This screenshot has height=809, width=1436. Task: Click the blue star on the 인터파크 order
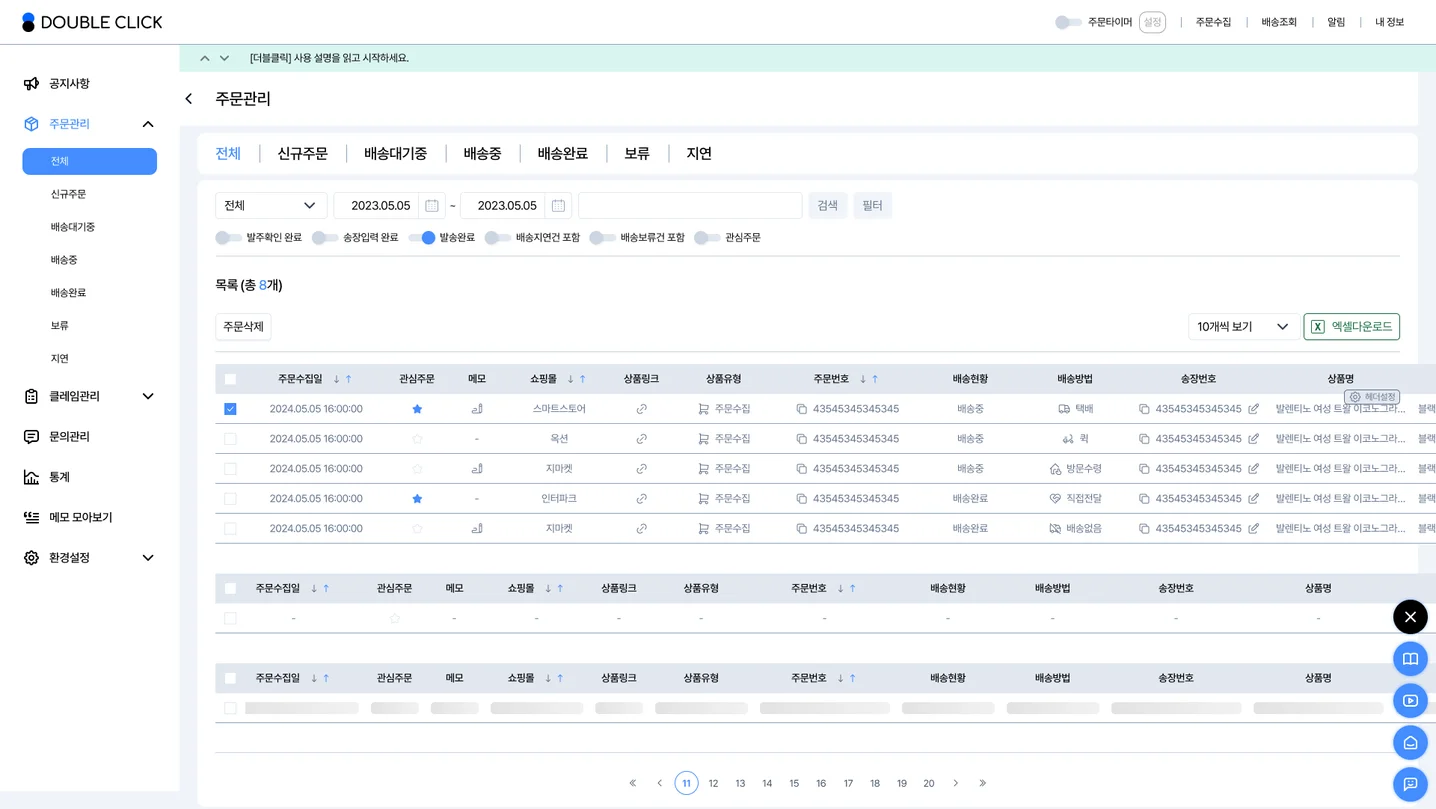pyautogui.click(x=417, y=499)
